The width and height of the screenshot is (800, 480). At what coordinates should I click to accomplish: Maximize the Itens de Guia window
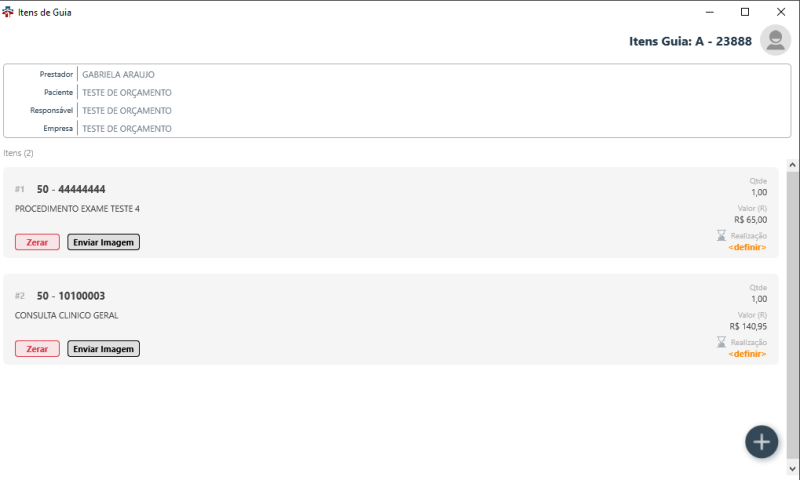pyautogui.click(x=745, y=12)
